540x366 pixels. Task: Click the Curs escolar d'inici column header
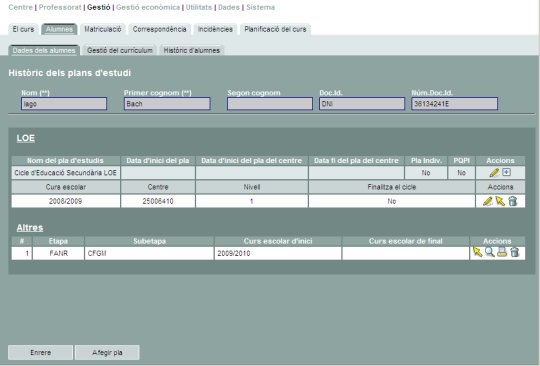(278, 241)
